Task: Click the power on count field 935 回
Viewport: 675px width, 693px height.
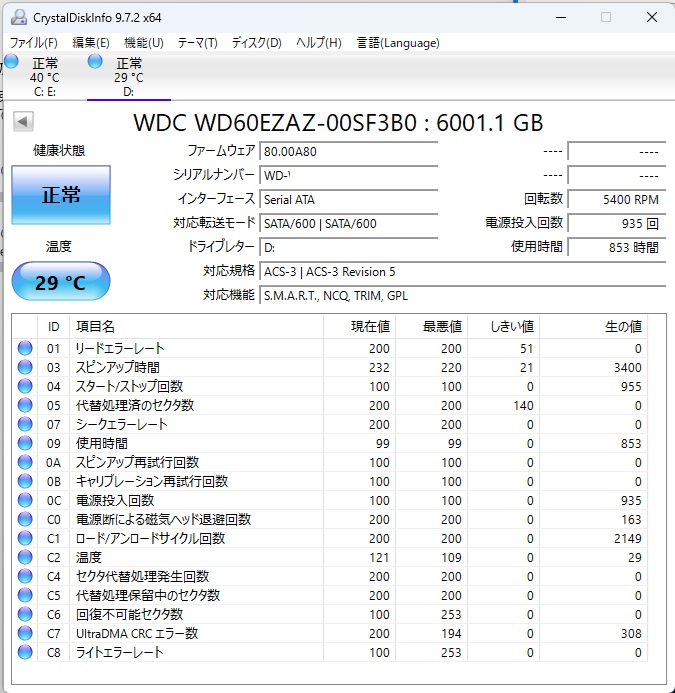Action: pyautogui.click(x=617, y=223)
